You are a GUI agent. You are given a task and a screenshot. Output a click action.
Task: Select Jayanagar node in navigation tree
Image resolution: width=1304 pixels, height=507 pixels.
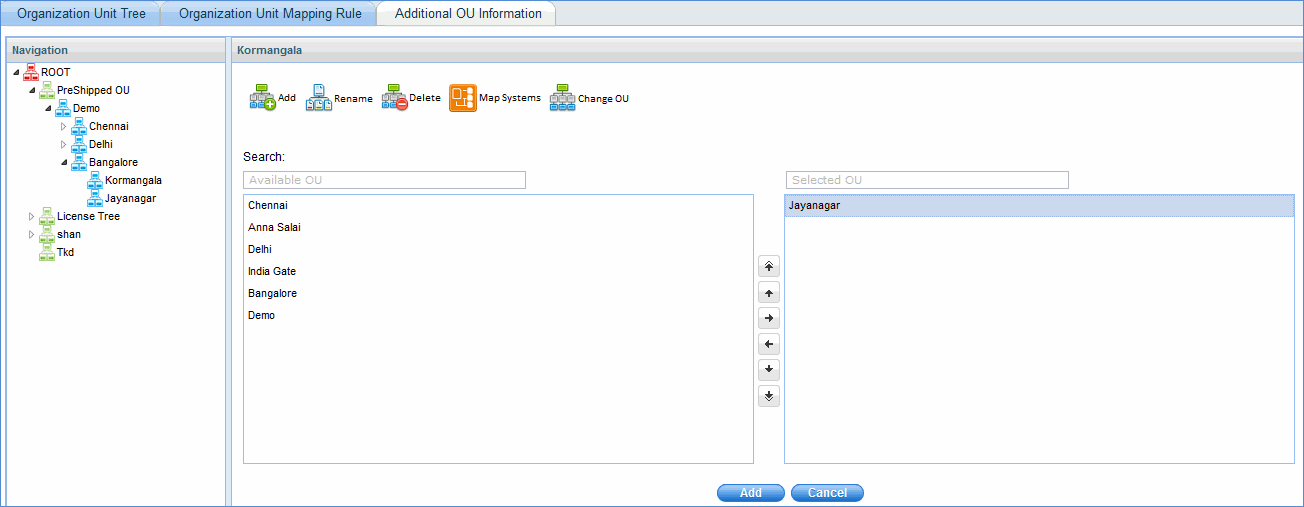pos(130,199)
